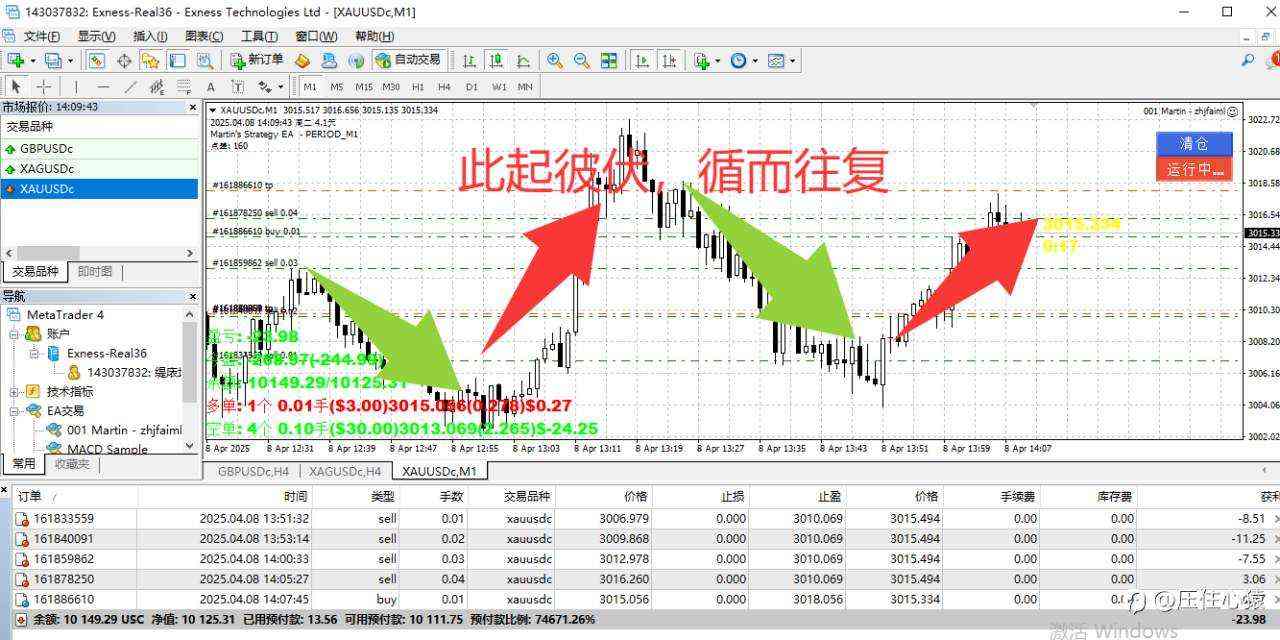1280x640 pixels.
Task: Select the horizontal line drawing tool
Action: (x=103, y=86)
